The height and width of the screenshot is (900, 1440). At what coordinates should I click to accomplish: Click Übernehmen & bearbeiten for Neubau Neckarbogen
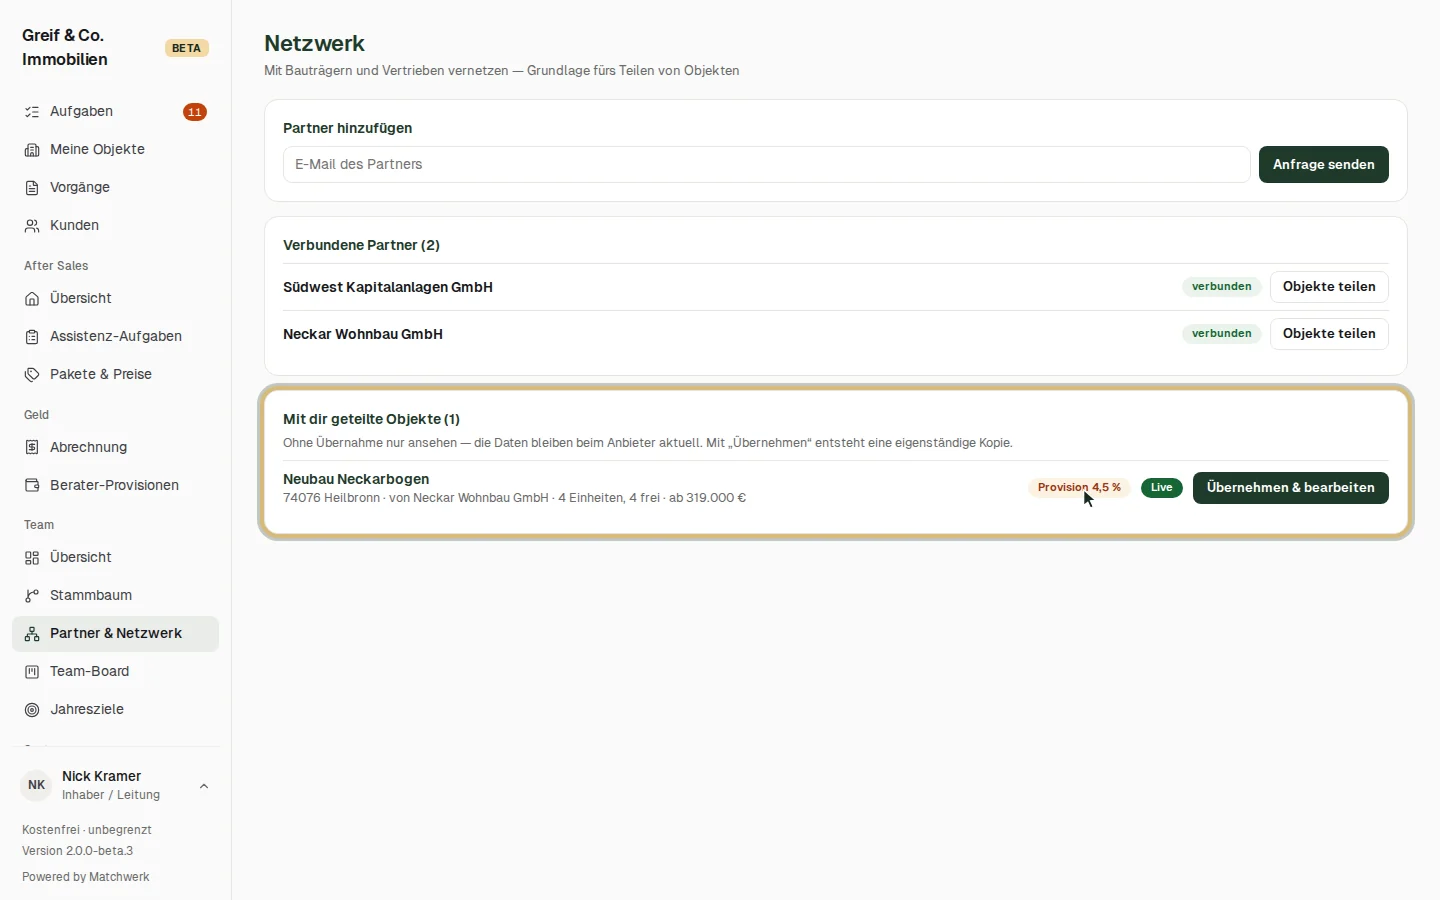pyautogui.click(x=1290, y=488)
